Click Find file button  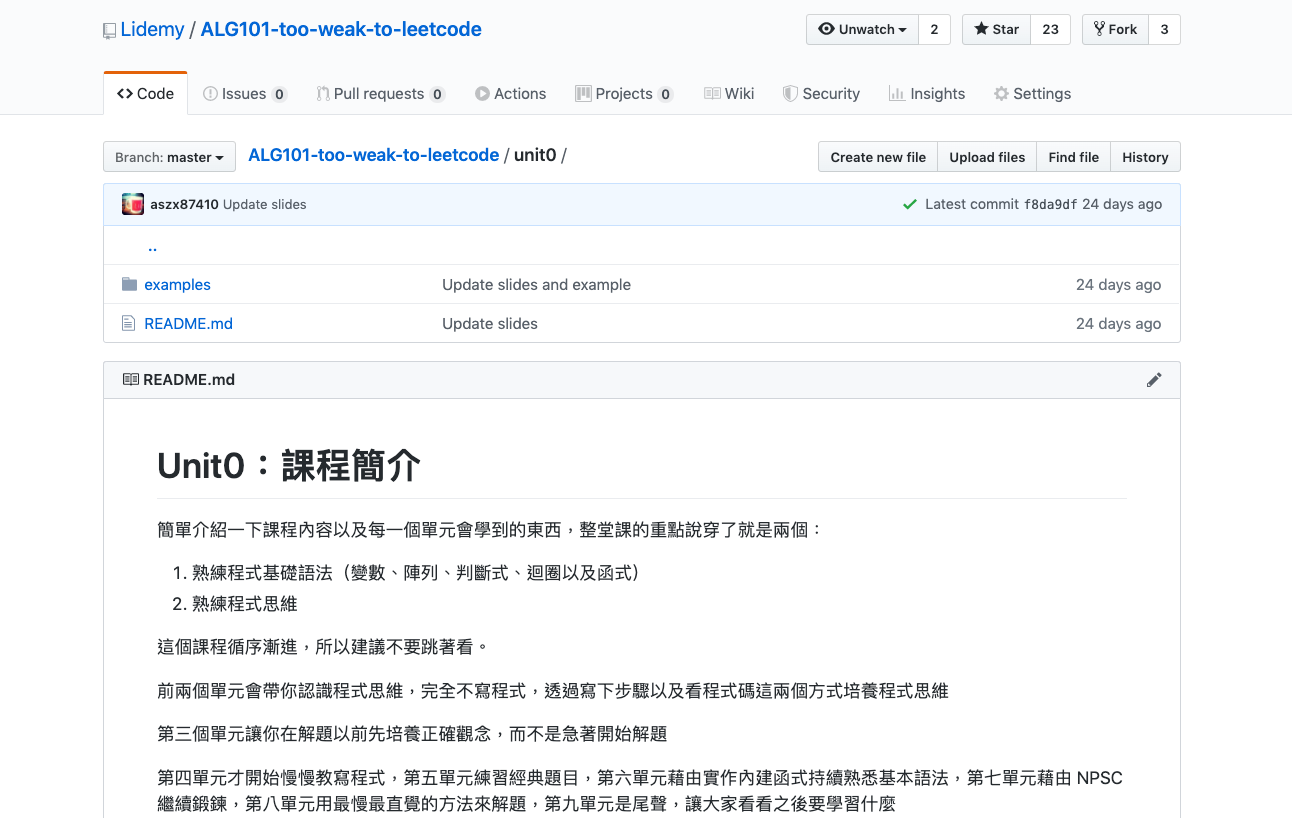point(1073,157)
